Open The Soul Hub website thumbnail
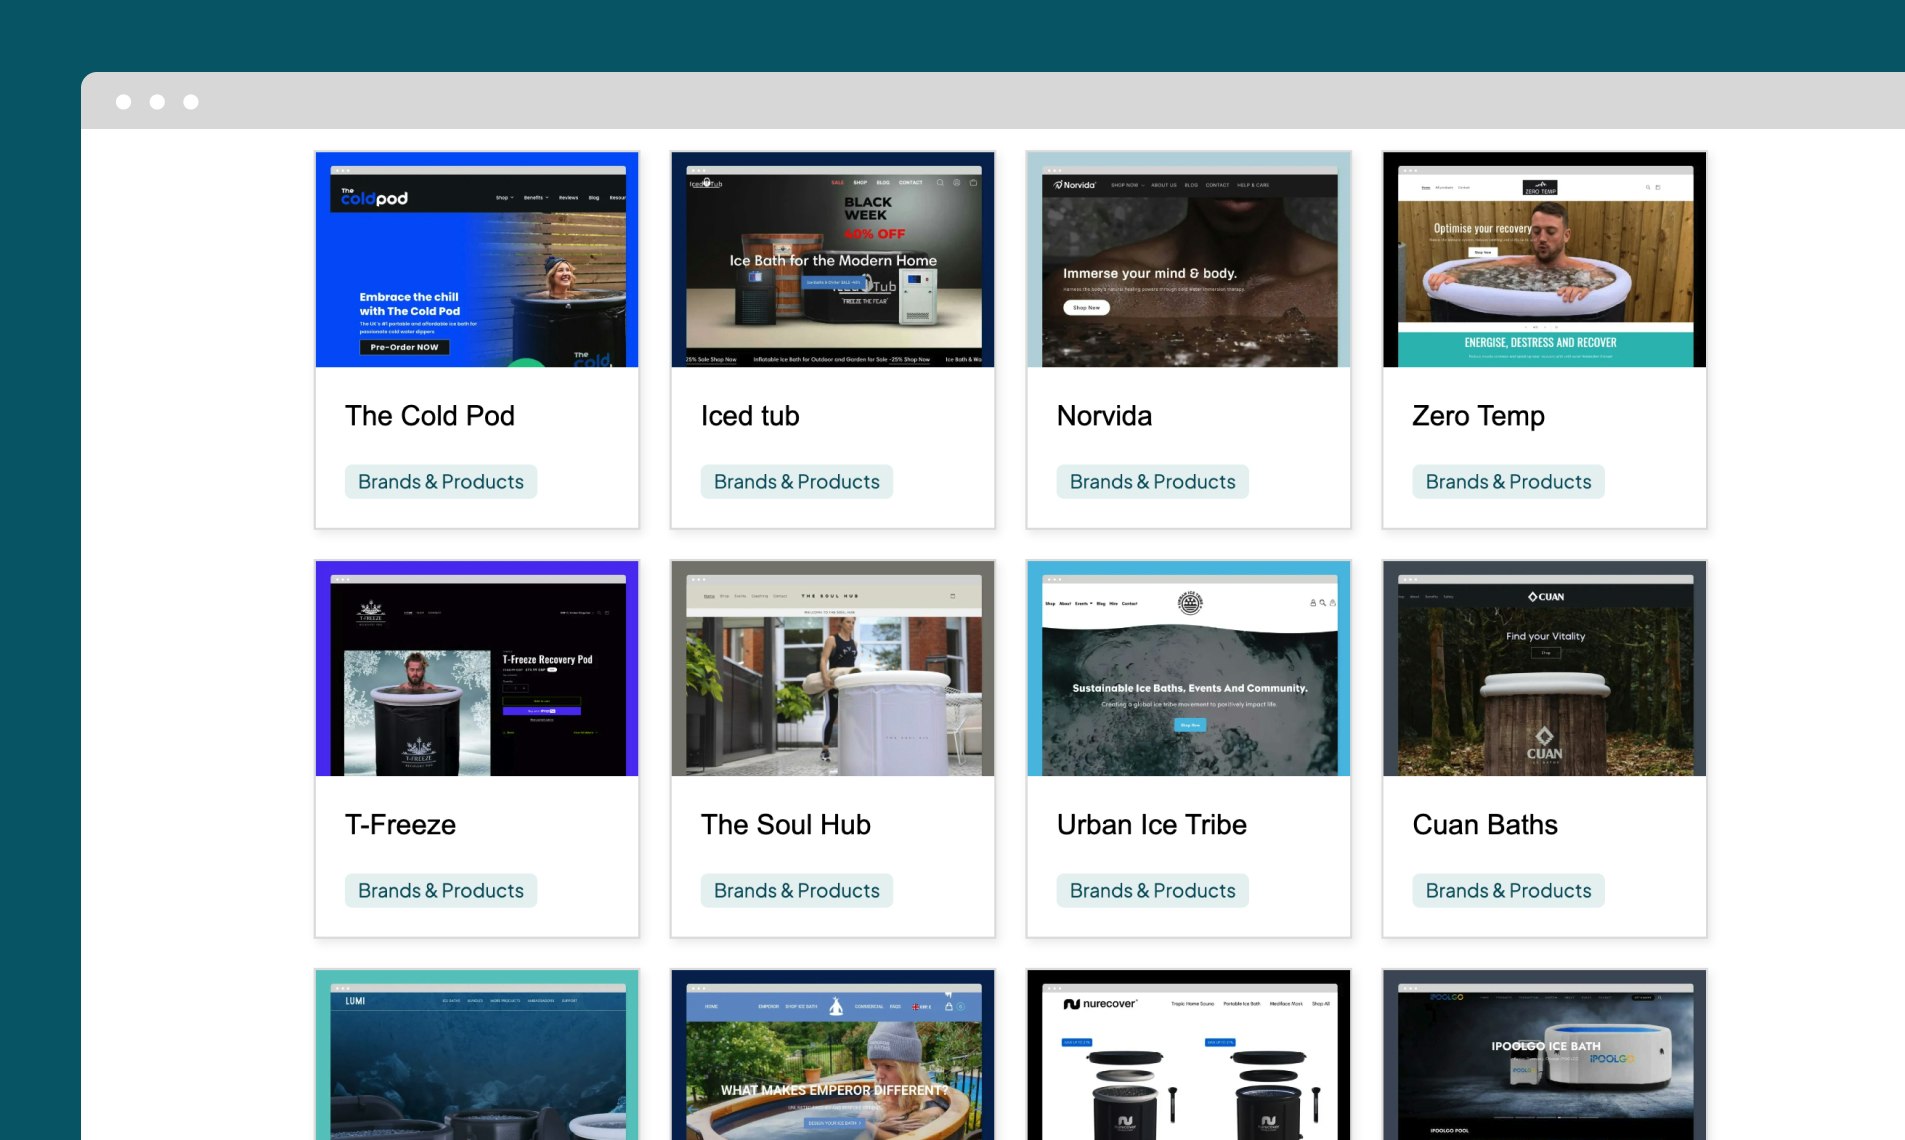This screenshot has width=1905, height=1140. 833,668
